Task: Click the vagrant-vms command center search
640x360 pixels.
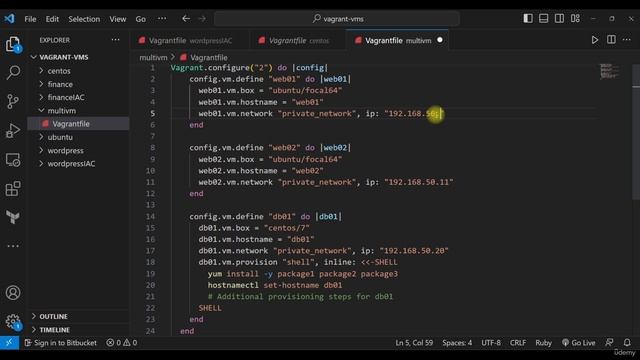Action: [x=337, y=19]
